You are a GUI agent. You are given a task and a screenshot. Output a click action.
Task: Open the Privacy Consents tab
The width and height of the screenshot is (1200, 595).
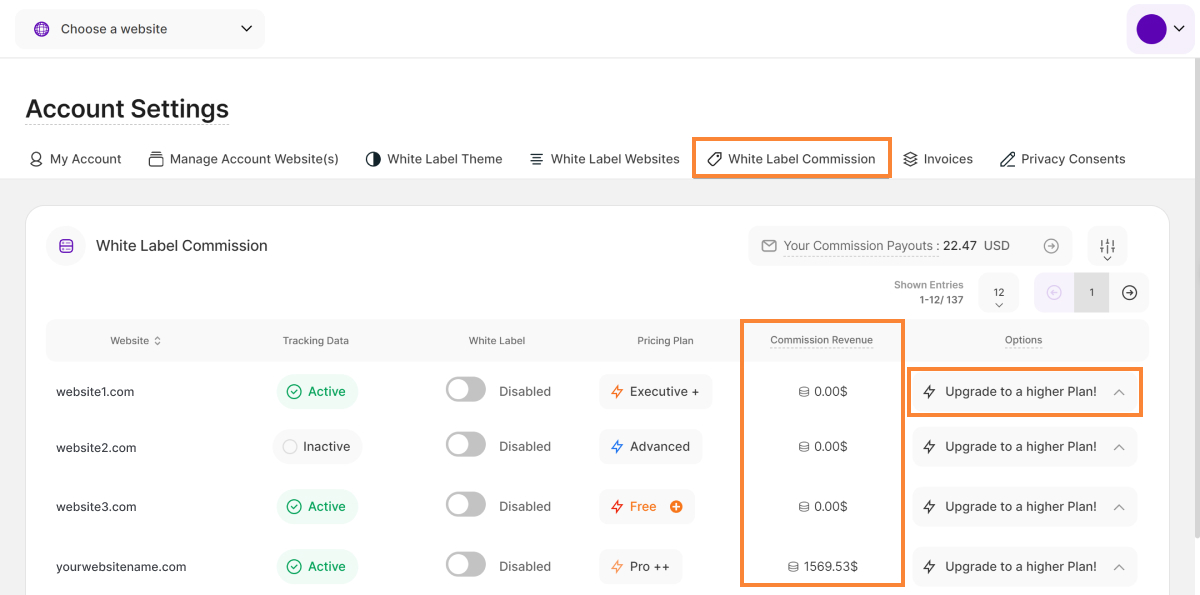pyautogui.click(x=1062, y=159)
